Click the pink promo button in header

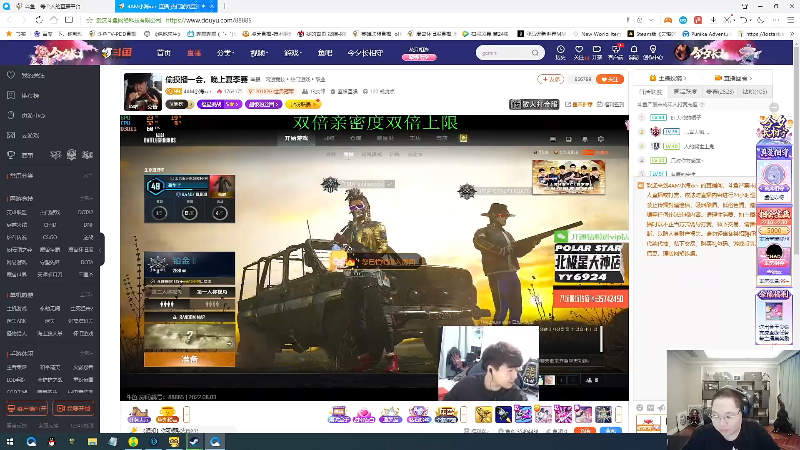[419, 57]
